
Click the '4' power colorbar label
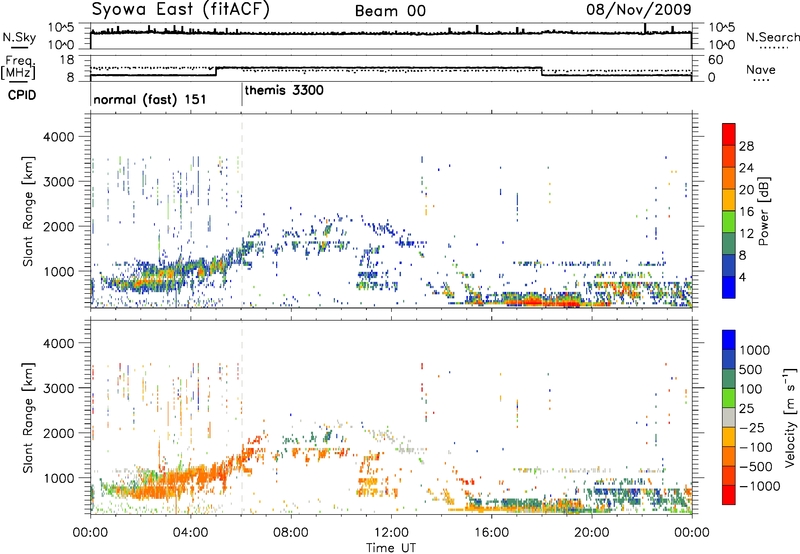point(742,277)
